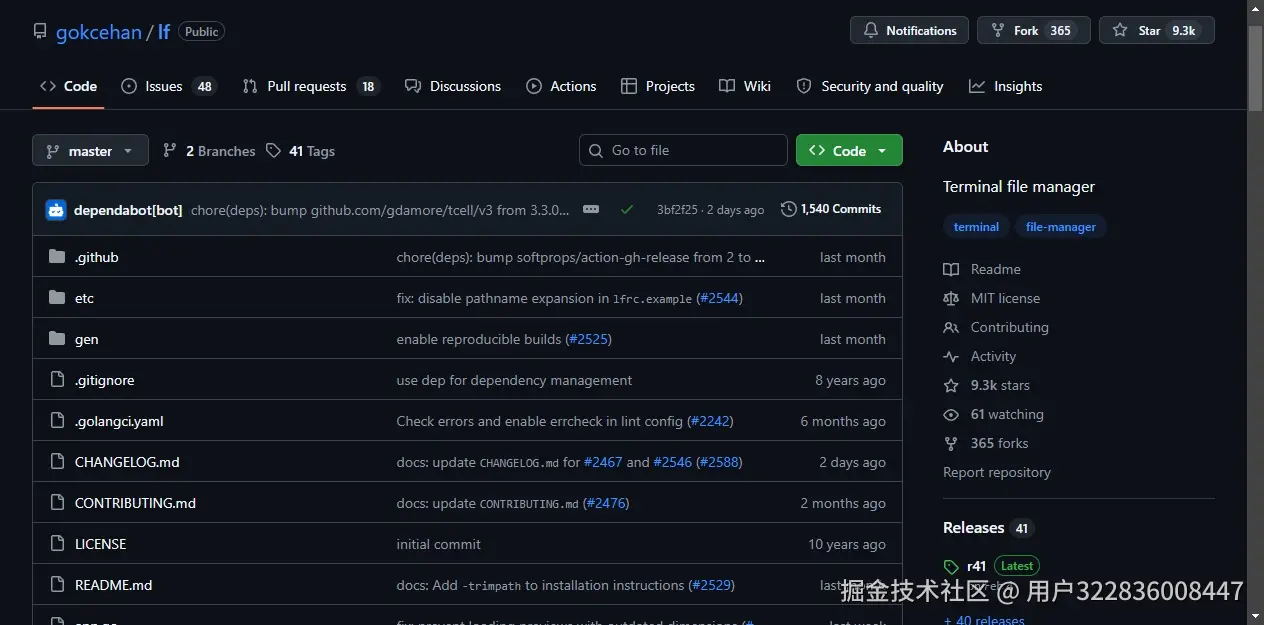Open the .github folder

click(97, 257)
